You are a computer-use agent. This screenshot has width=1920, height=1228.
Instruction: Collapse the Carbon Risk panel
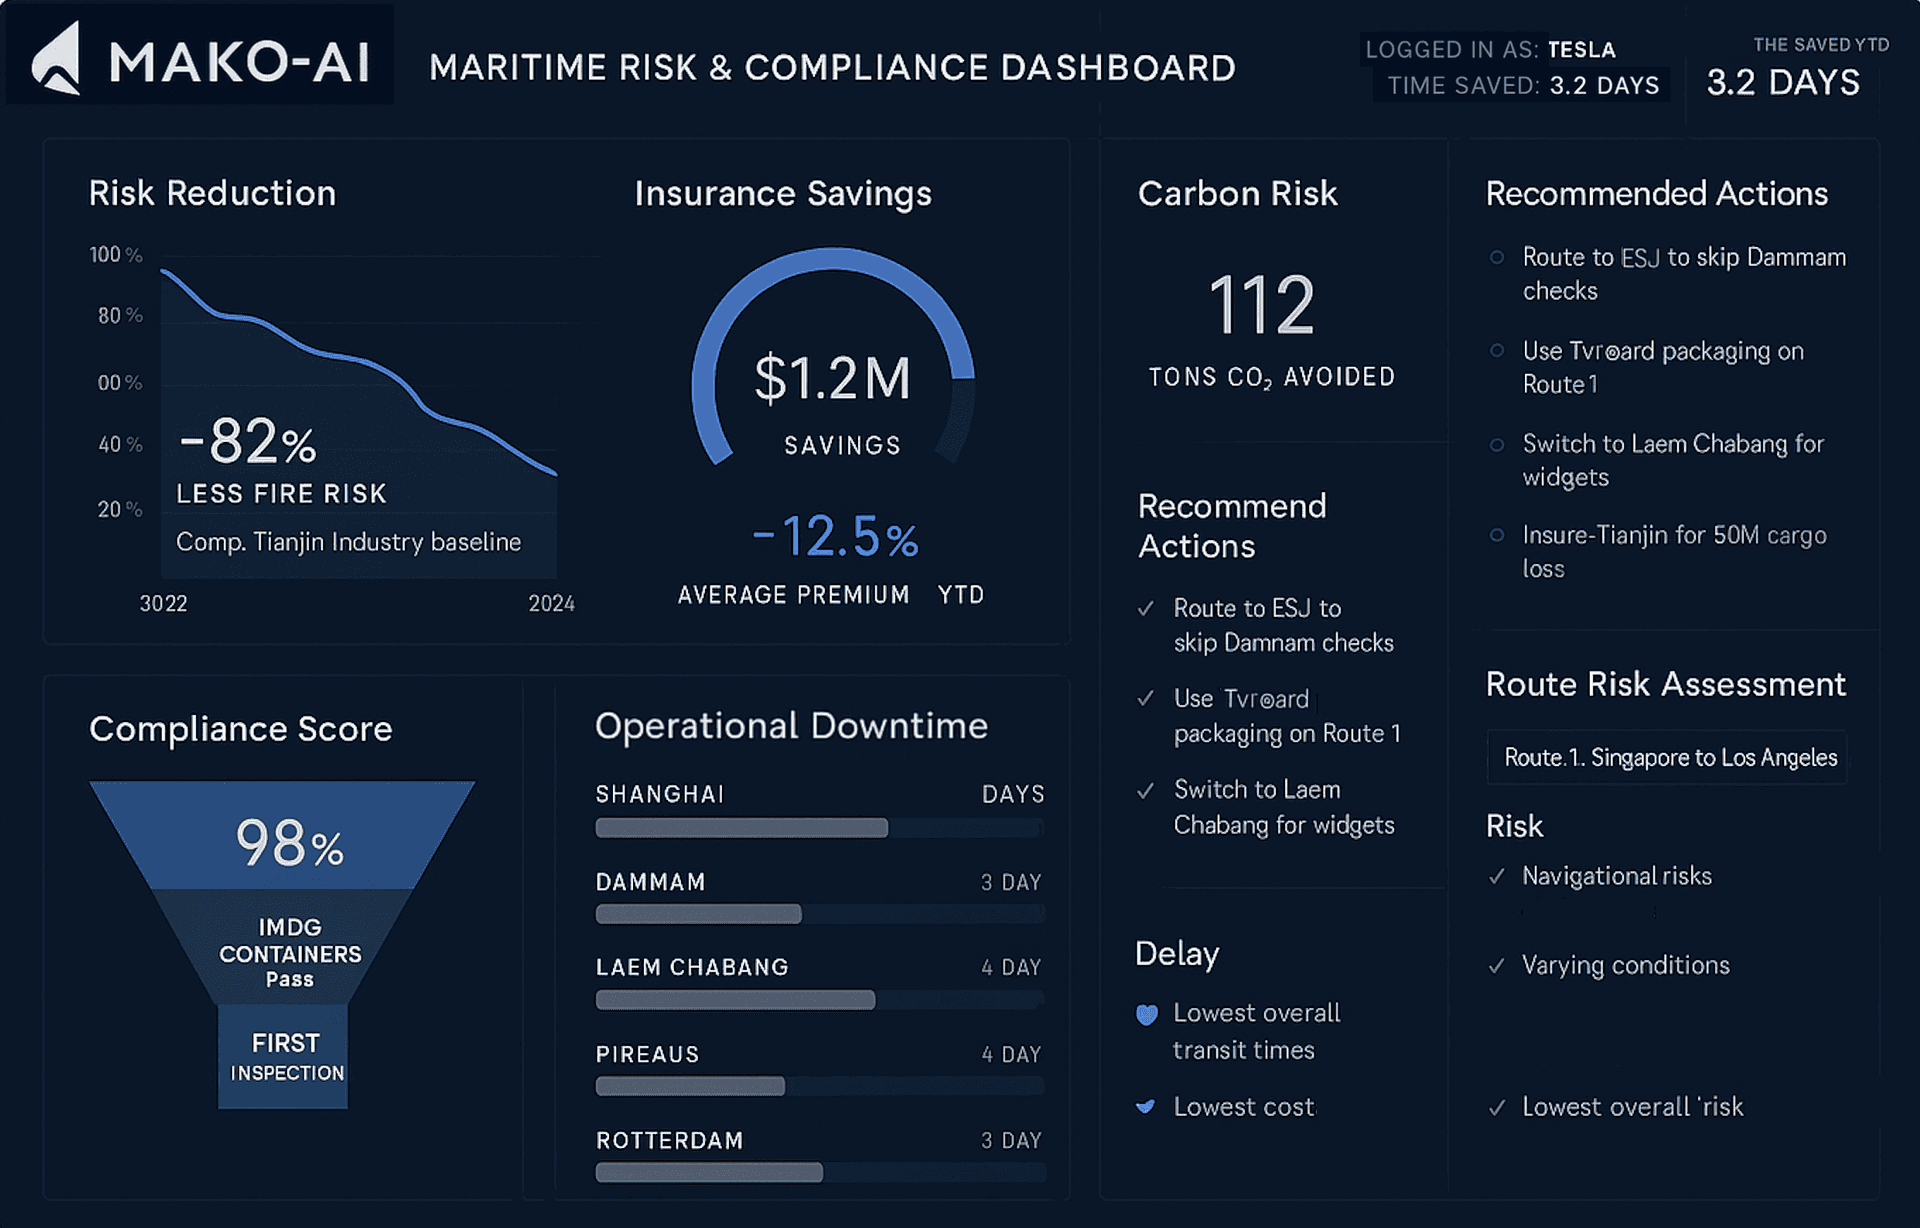[1237, 193]
